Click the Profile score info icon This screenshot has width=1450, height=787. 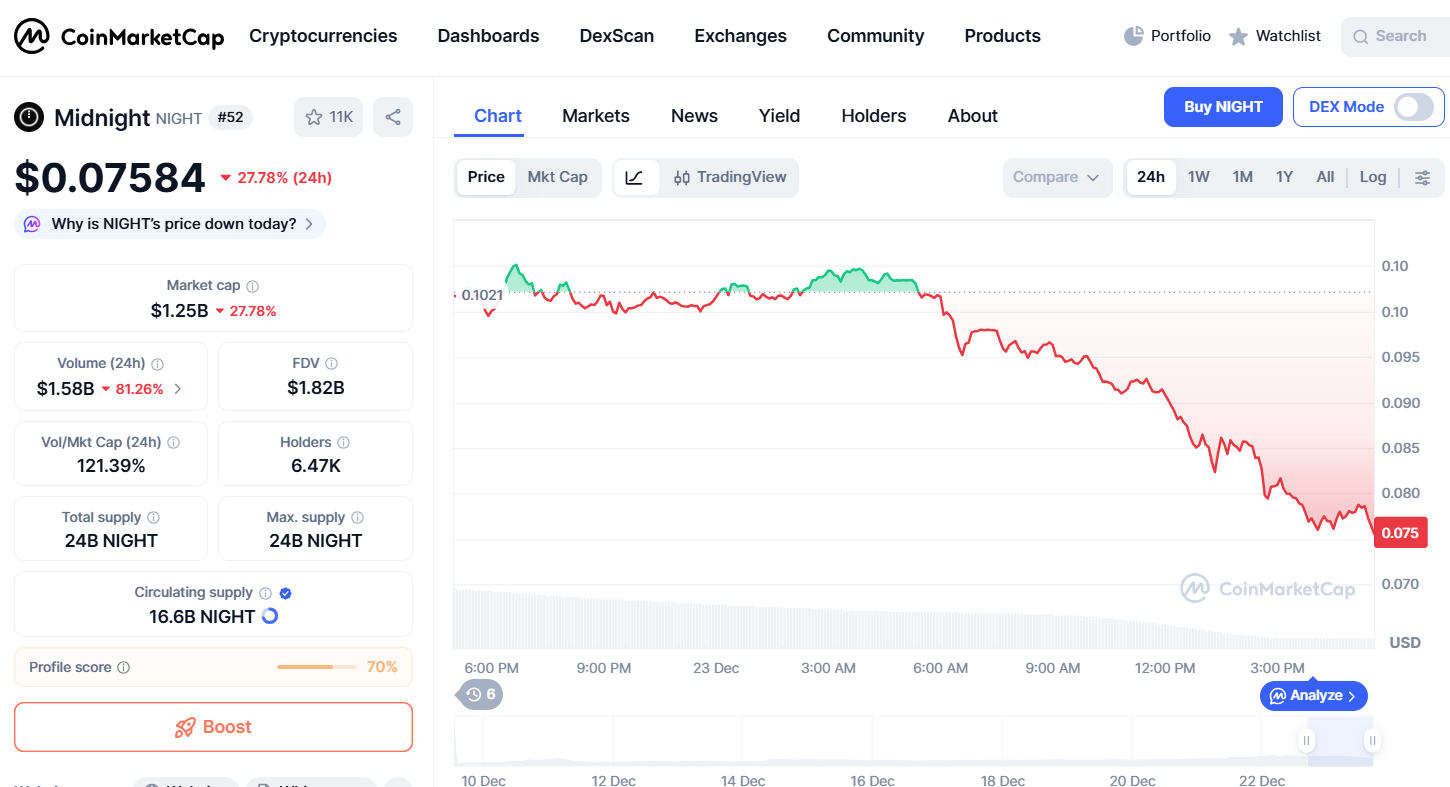pyautogui.click(x=124, y=667)
